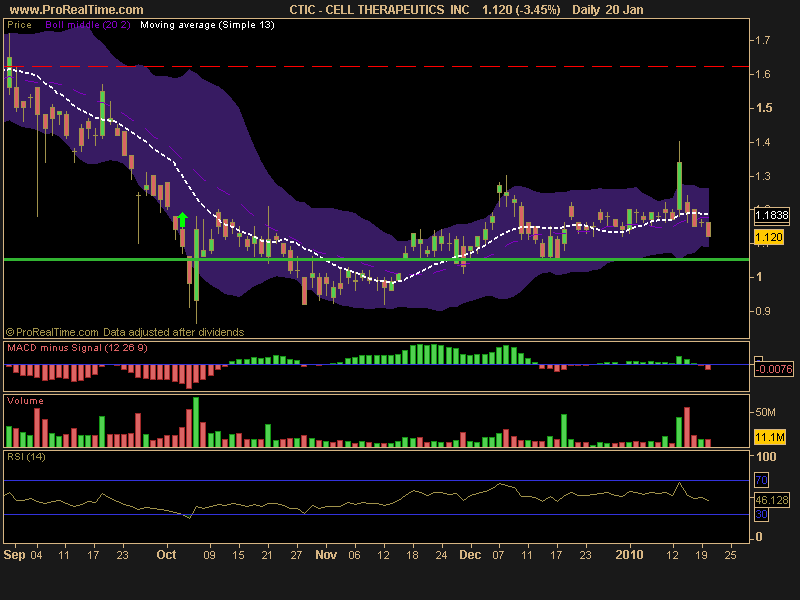Screen dimensions: 800x600
Task: Click the 1.6 price axis label
Action: pyautogui.click(x=763, y=74)
